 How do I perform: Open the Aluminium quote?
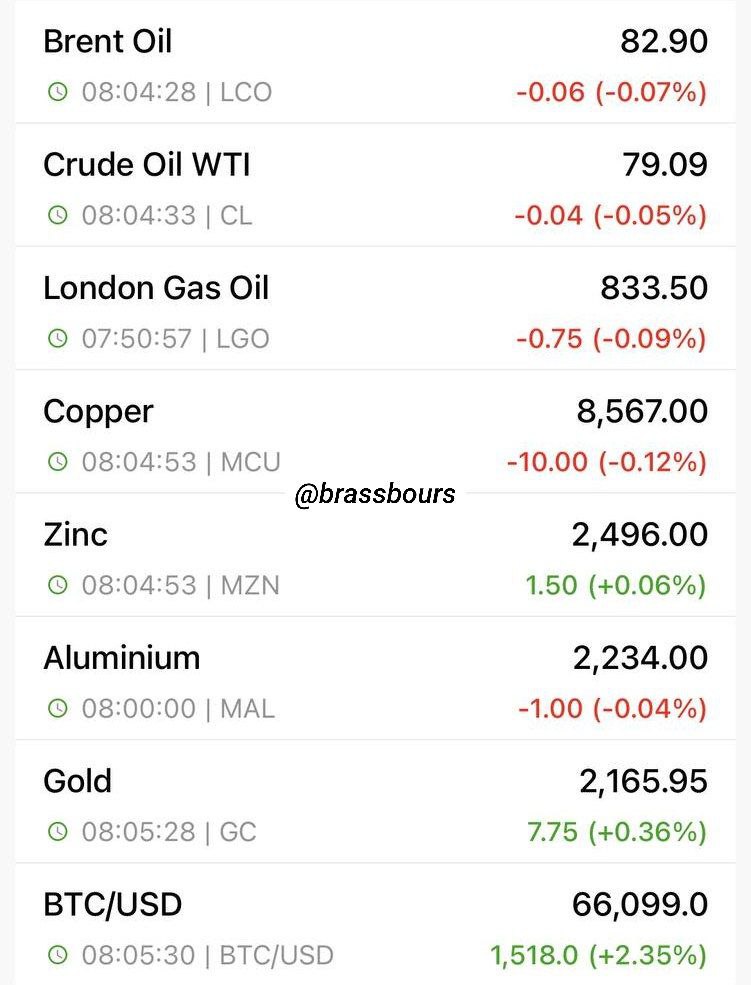(376, 678)
